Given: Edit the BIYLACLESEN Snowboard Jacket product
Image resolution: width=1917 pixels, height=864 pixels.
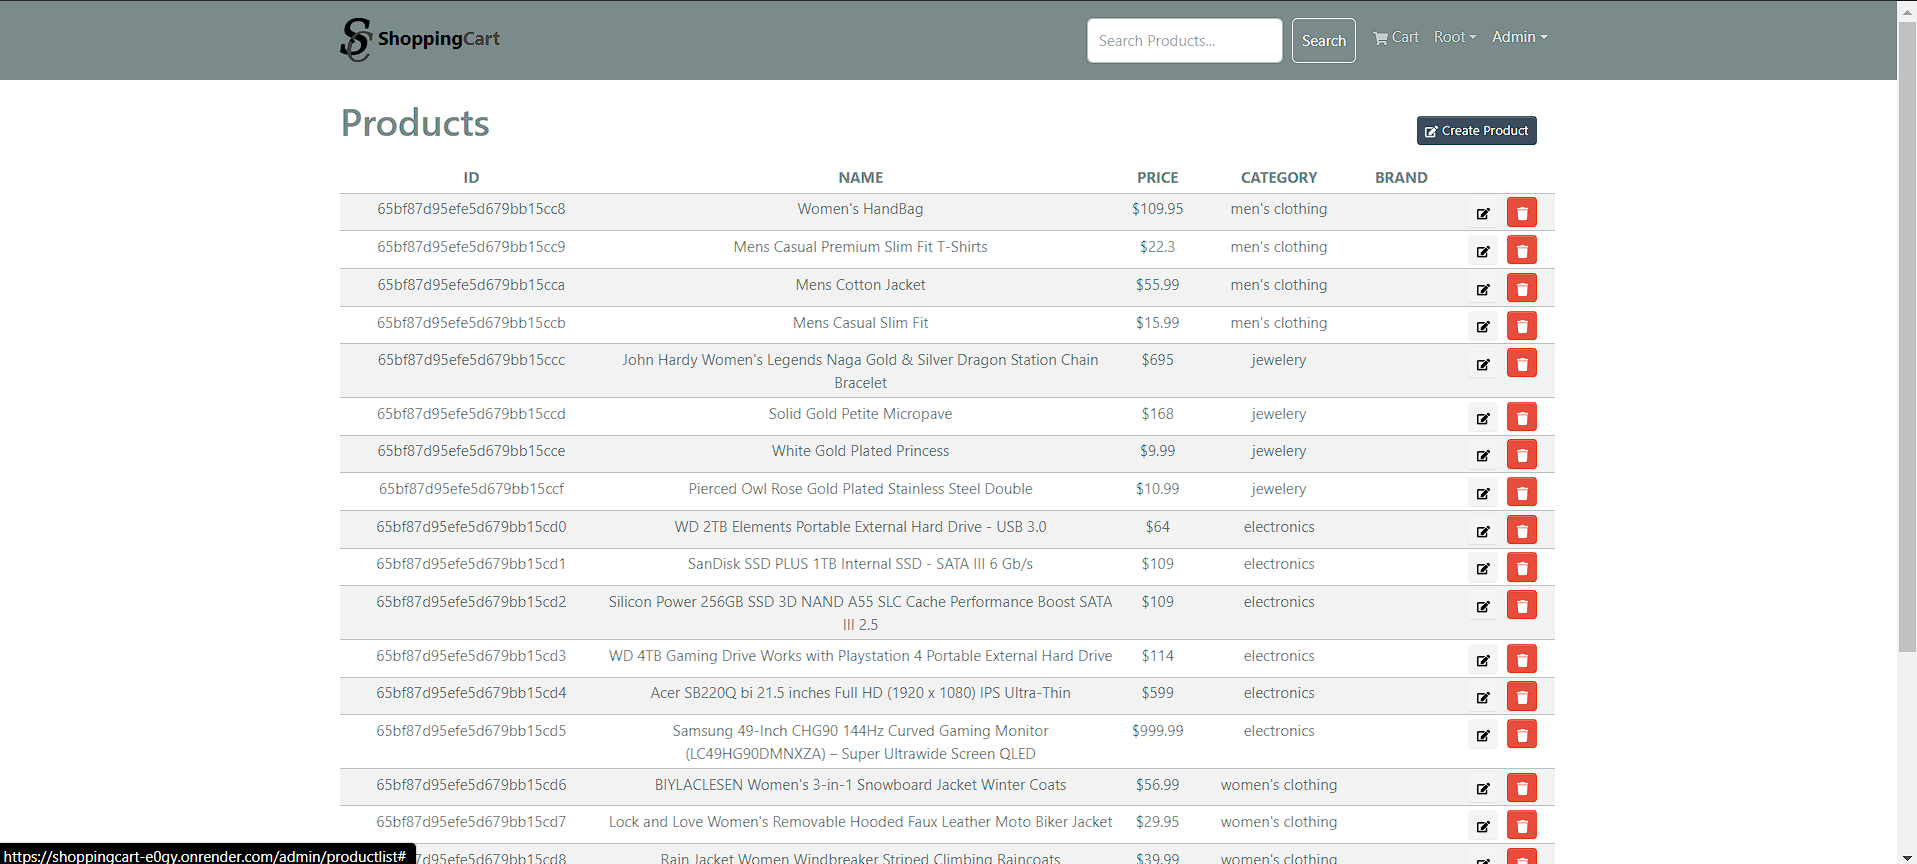Looking at the screenshot, I should coord(1483,789).
